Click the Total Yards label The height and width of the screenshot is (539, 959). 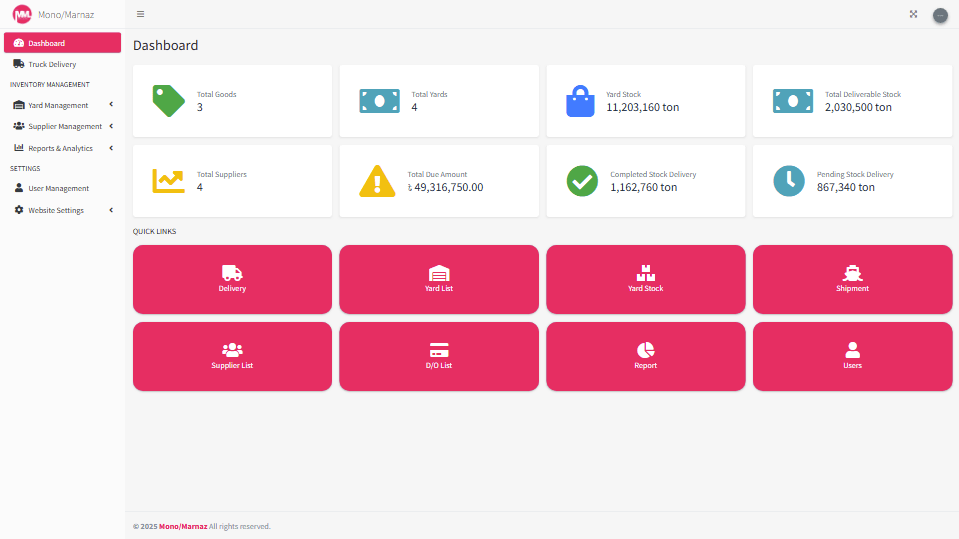[x=429, y=94]
